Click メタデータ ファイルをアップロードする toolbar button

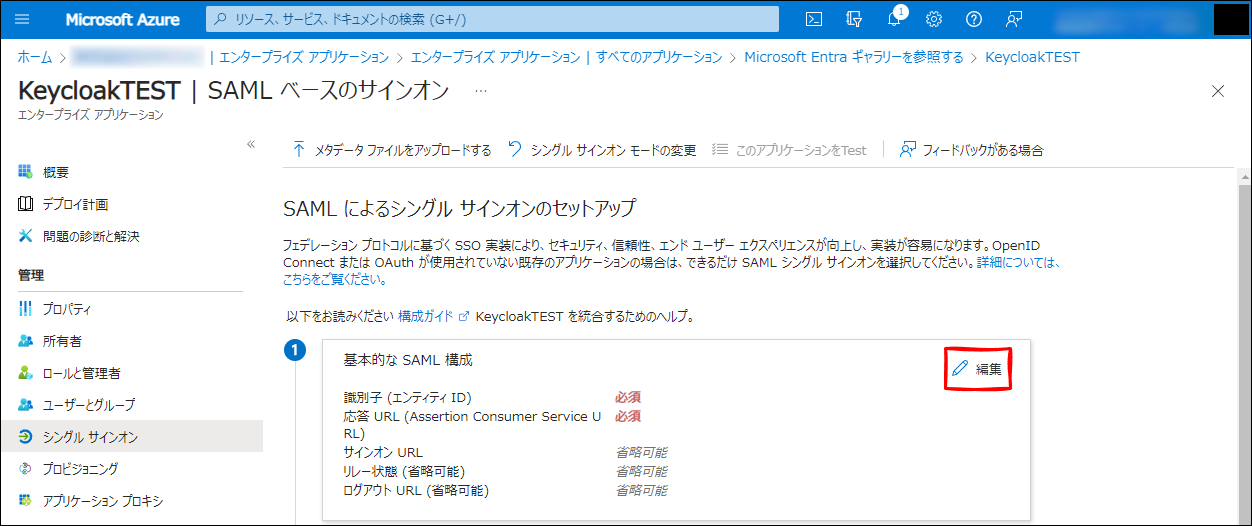pos(392,150)
